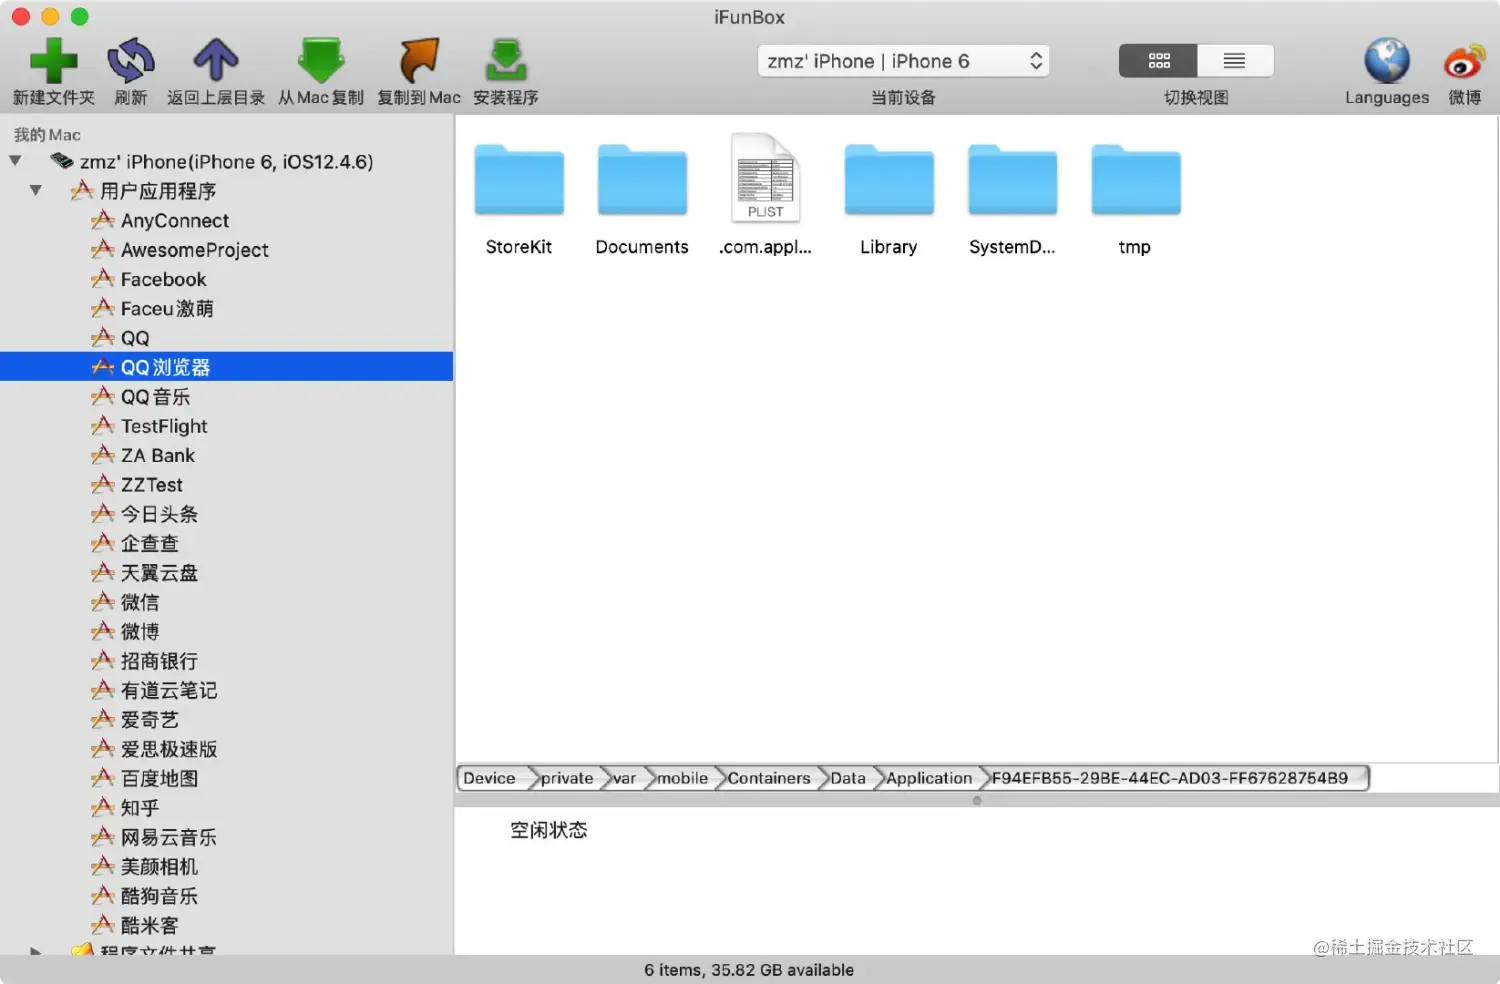1500x984 pixels.
Task: Switch to list view
Action: pos(1235,61)
